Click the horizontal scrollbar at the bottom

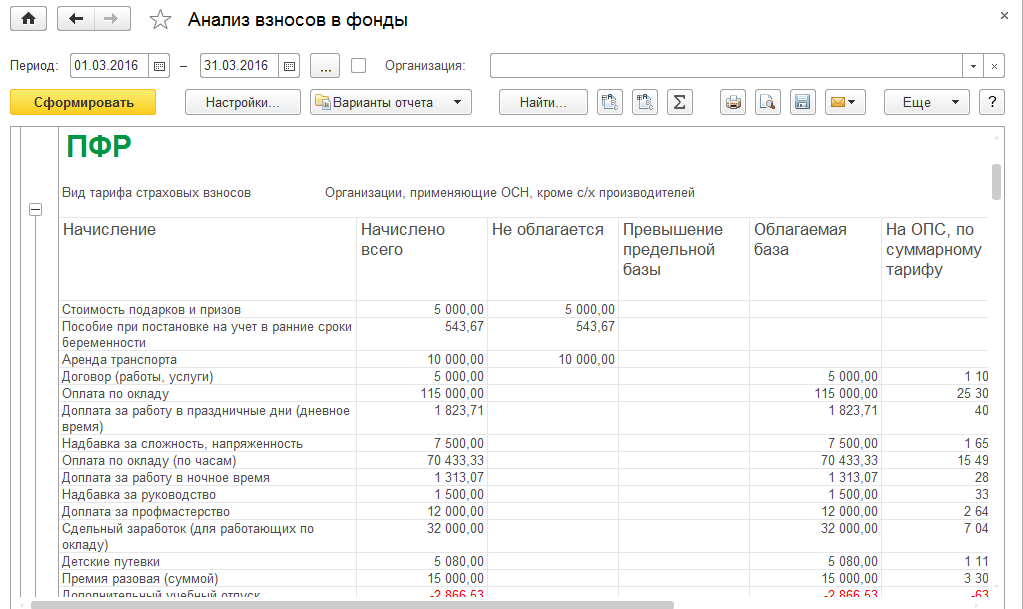[x=352, y=604]
